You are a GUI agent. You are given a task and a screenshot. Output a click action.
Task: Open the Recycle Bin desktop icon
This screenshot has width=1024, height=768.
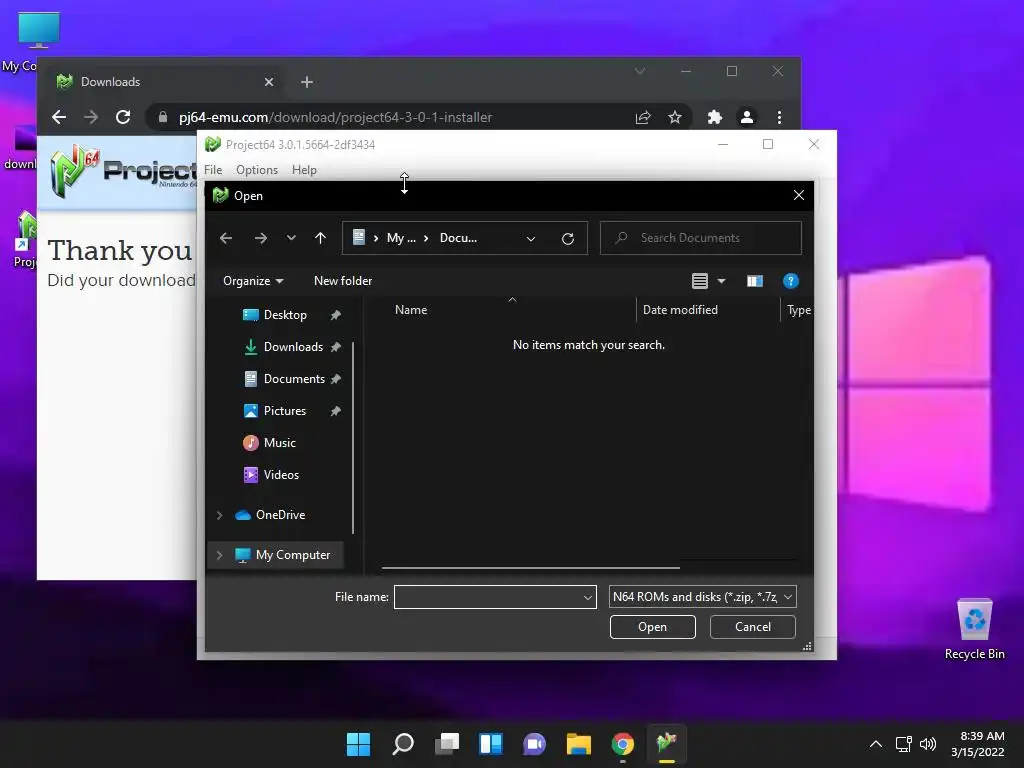click(x=974, y=629)
